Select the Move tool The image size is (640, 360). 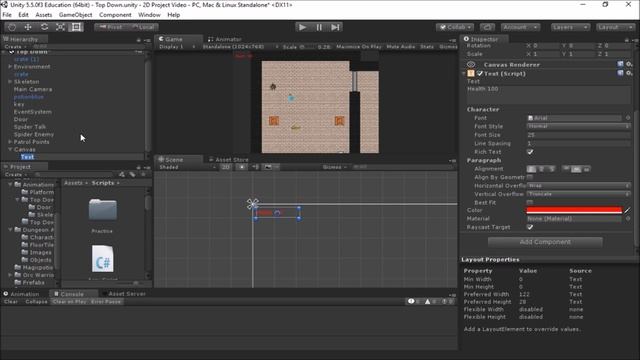tap(28, 27)
